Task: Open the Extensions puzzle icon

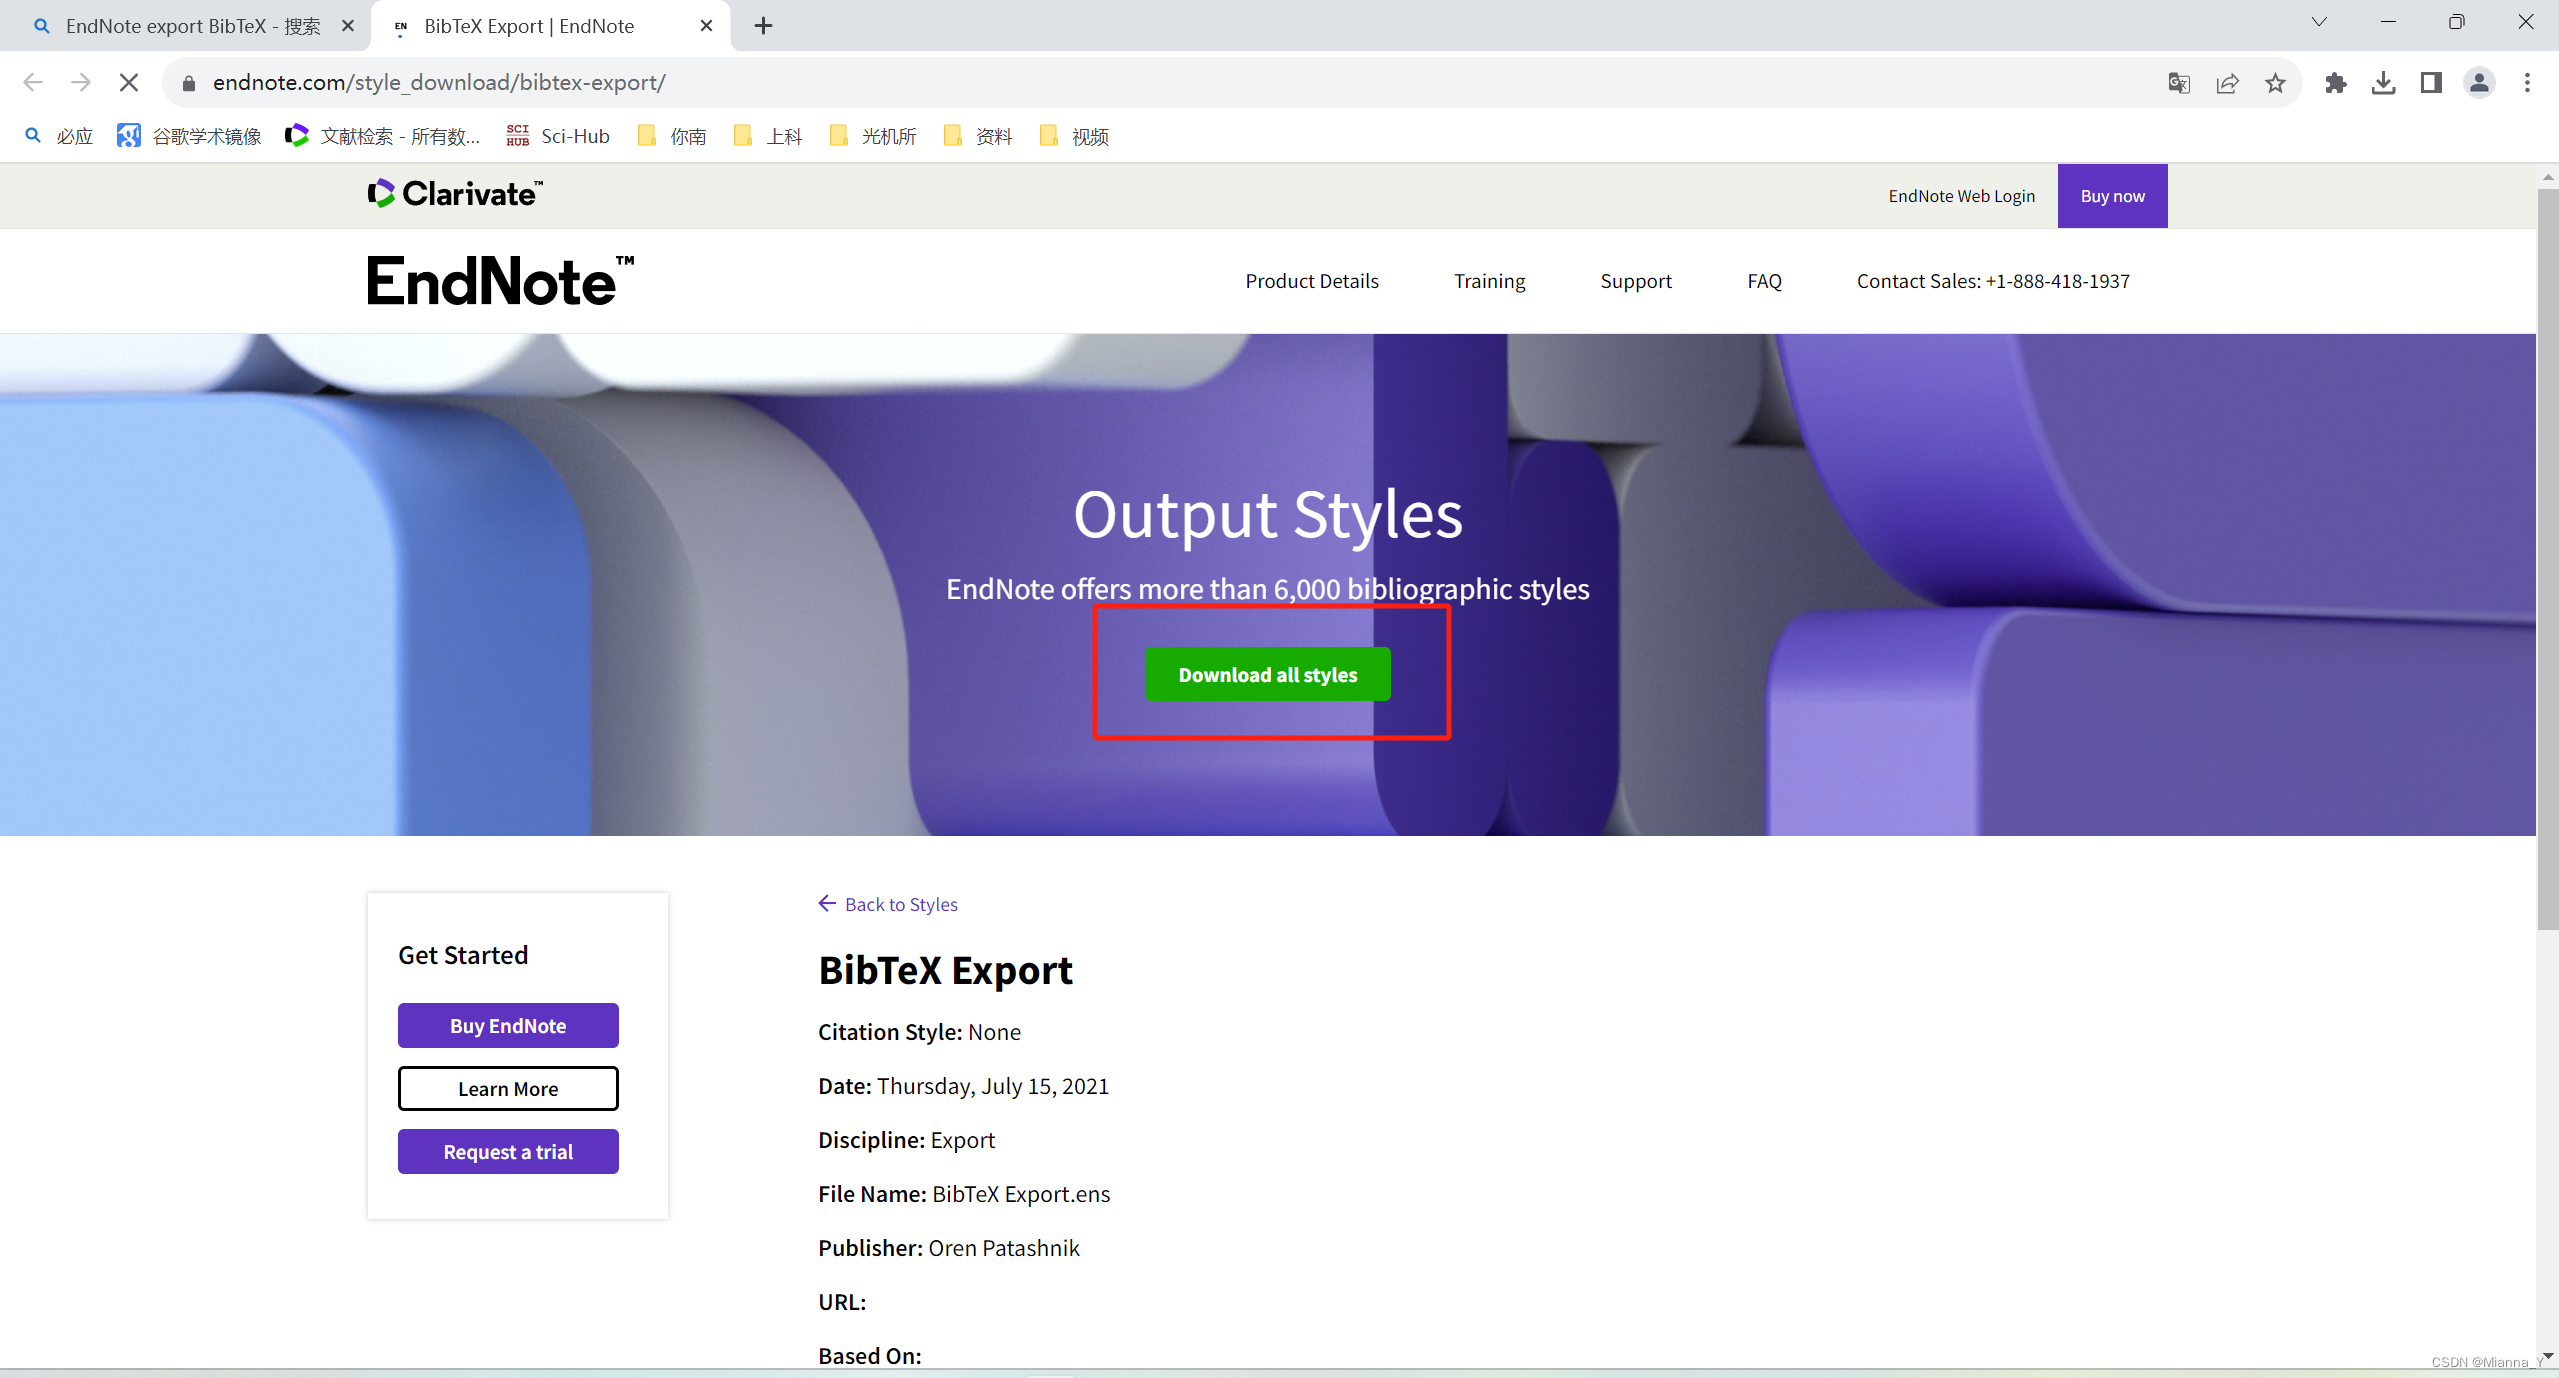Action: 2336,82
